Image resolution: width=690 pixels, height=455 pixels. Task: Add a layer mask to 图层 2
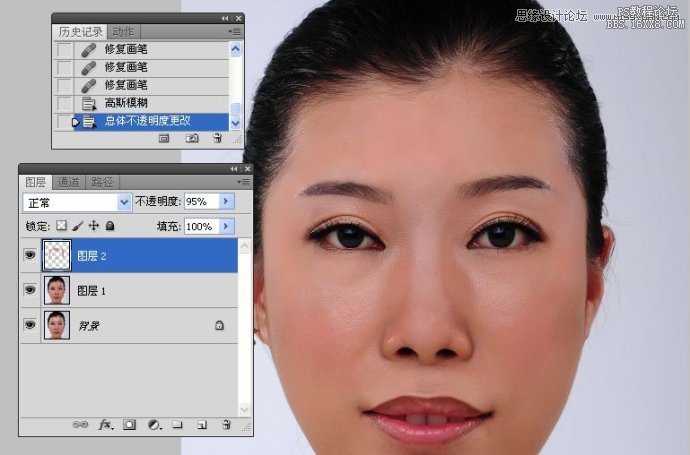[x=129, y=424]
